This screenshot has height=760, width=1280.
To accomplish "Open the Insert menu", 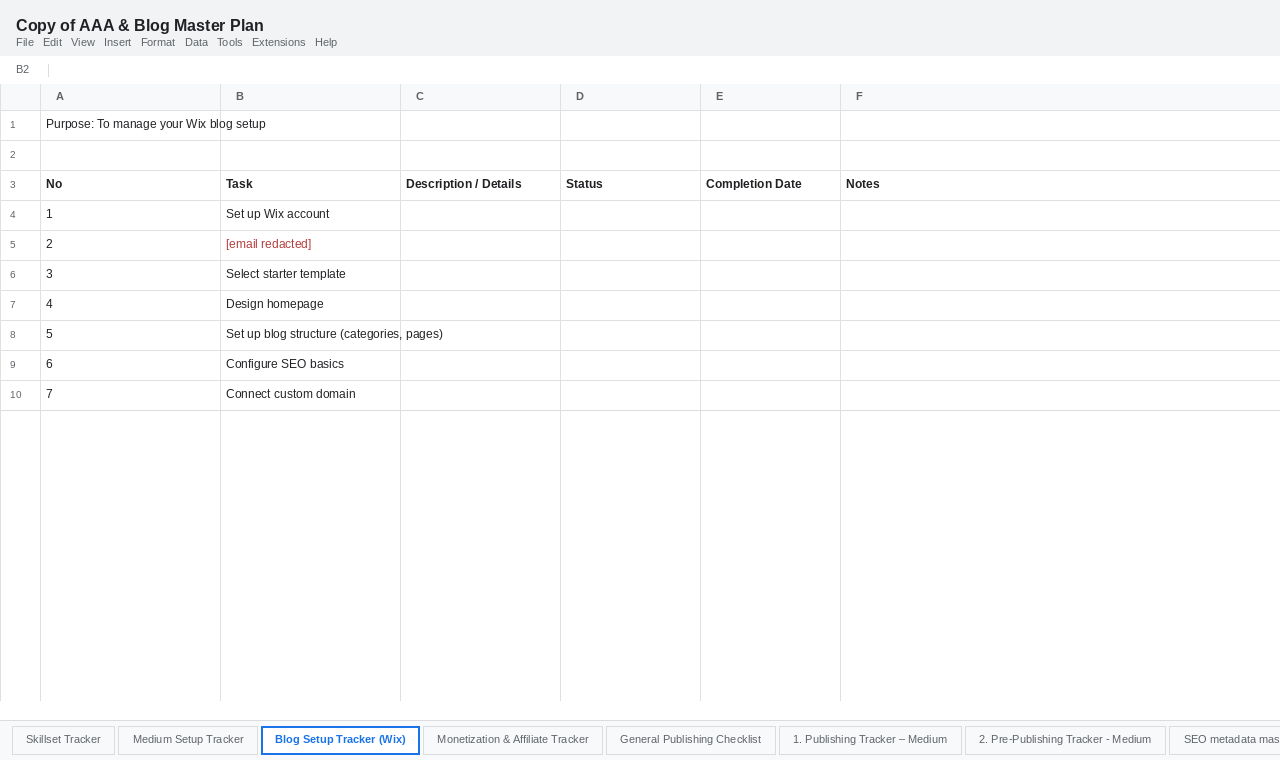I will pos(117,42).
